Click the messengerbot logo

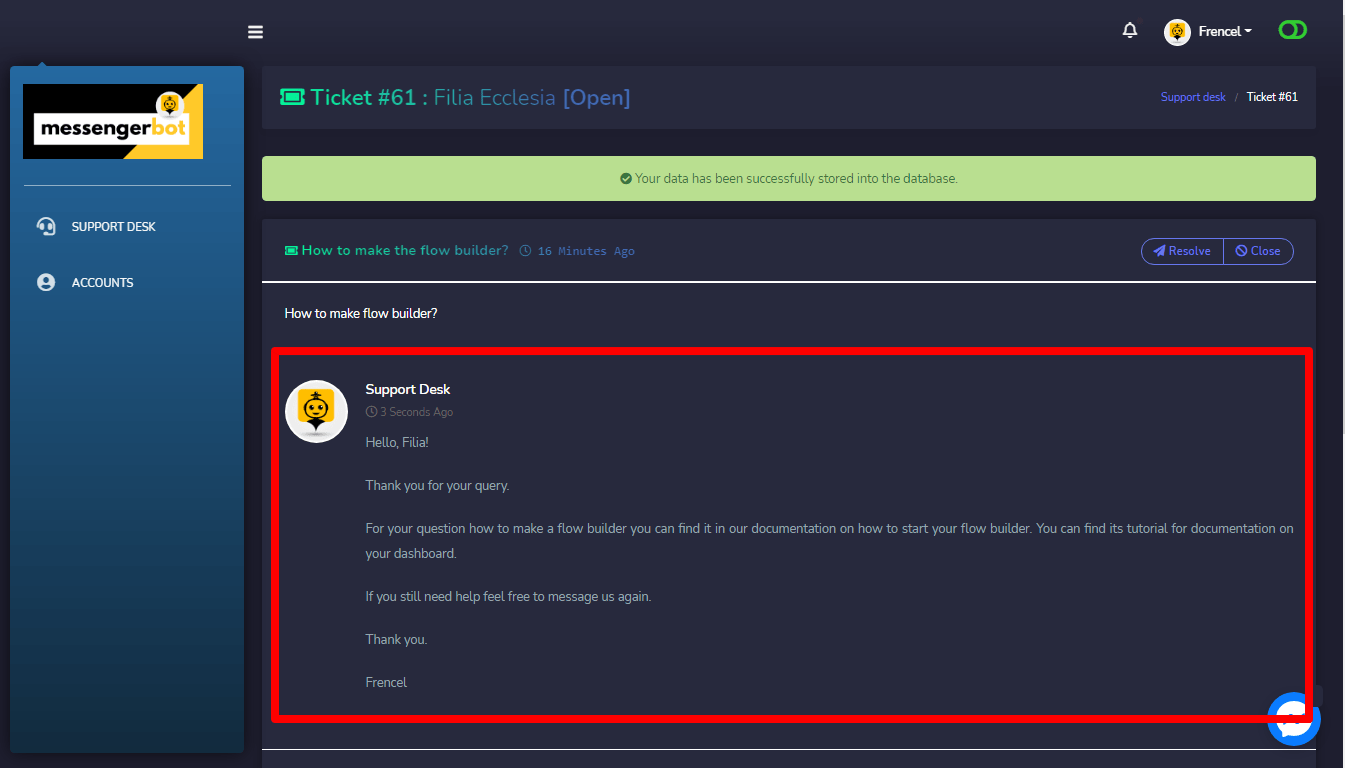[113, 121]
